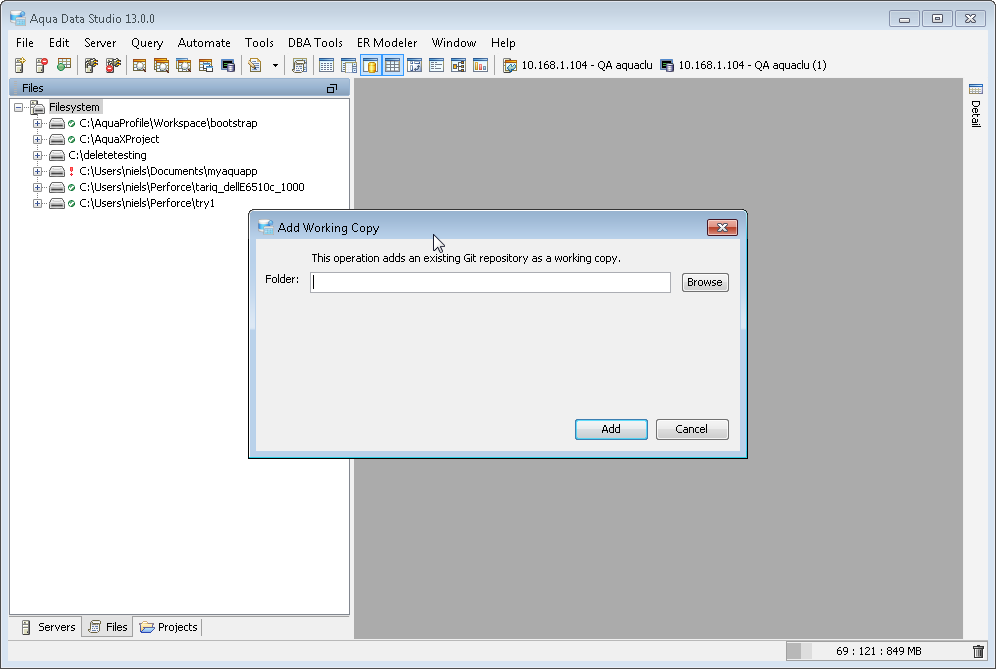Screen dimensions: 996x669
Task: Click the ER diagram hierarchy toolbar icon
Action: [459, 65]
